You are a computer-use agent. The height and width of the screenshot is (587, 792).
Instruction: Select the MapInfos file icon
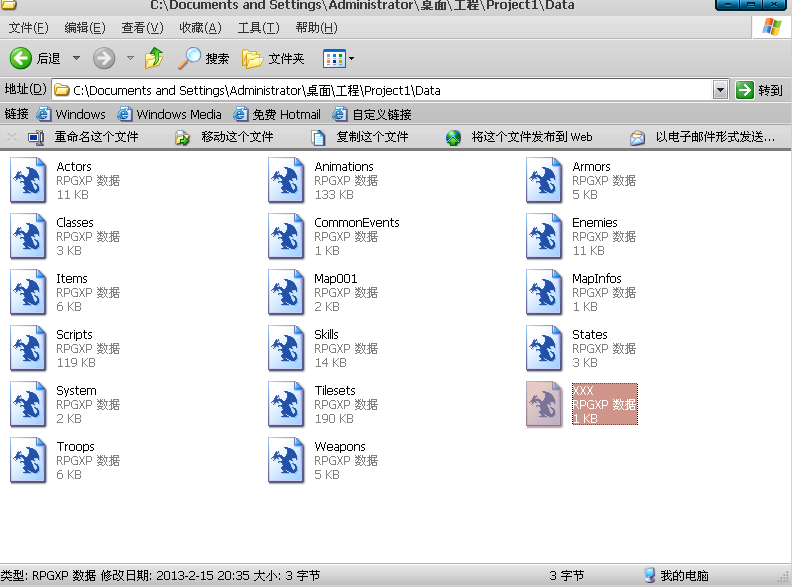tap(544, 292)
